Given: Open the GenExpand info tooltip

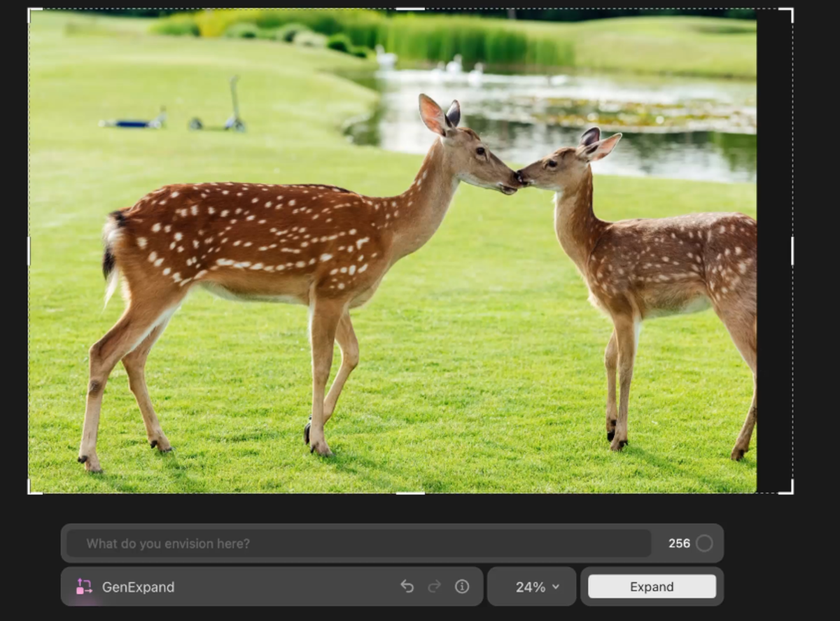Looking at the screenshot, I should (x=461, y=587).
